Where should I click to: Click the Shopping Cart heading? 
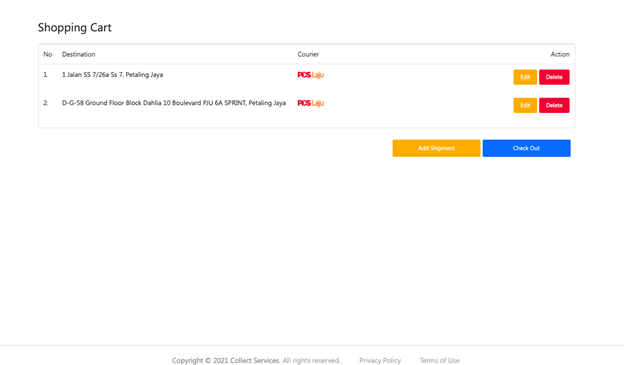(74, 27)
